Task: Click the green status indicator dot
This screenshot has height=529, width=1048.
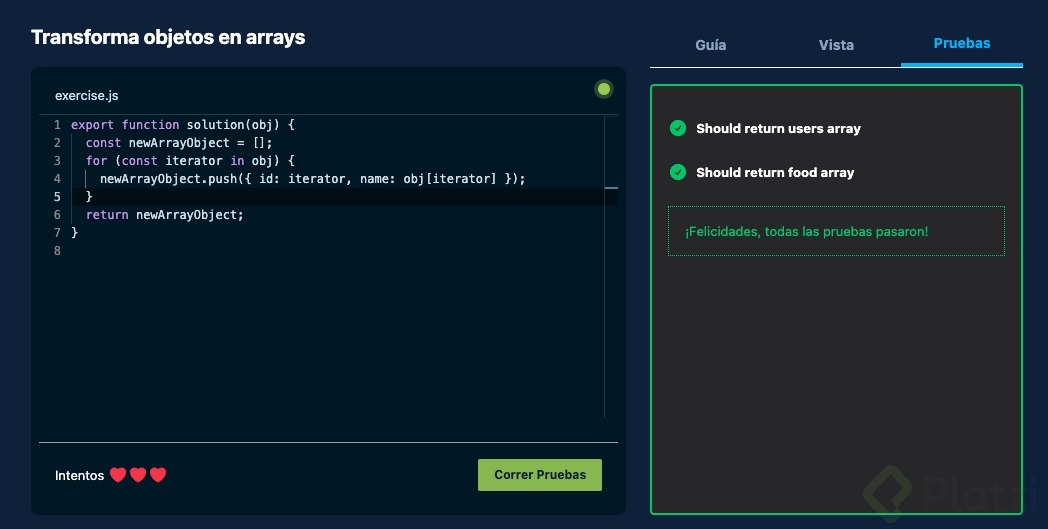Action: [604, 89]
